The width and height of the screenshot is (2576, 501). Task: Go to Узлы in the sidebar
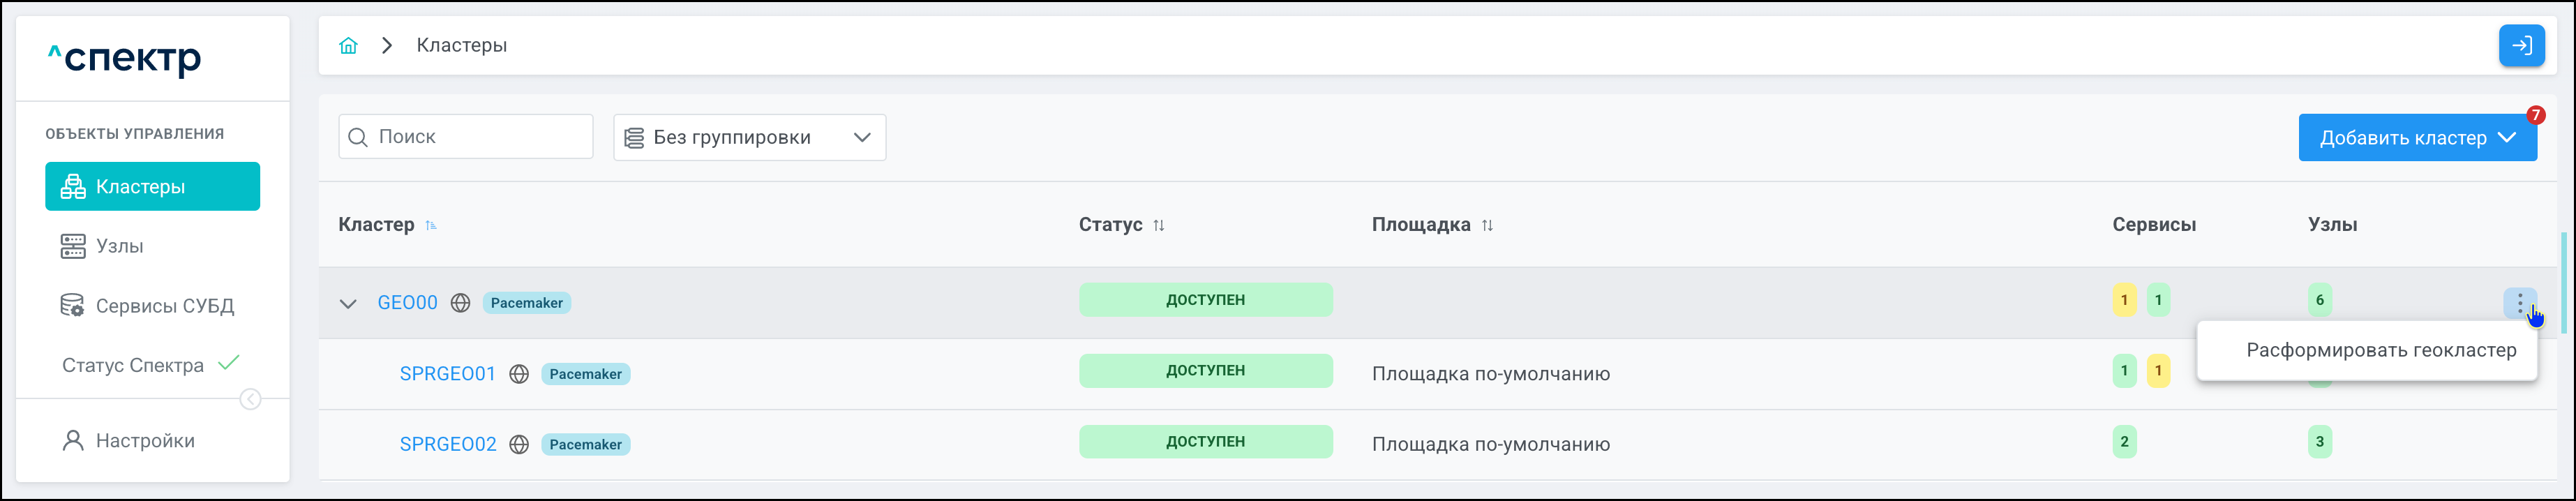pos(119,246)
